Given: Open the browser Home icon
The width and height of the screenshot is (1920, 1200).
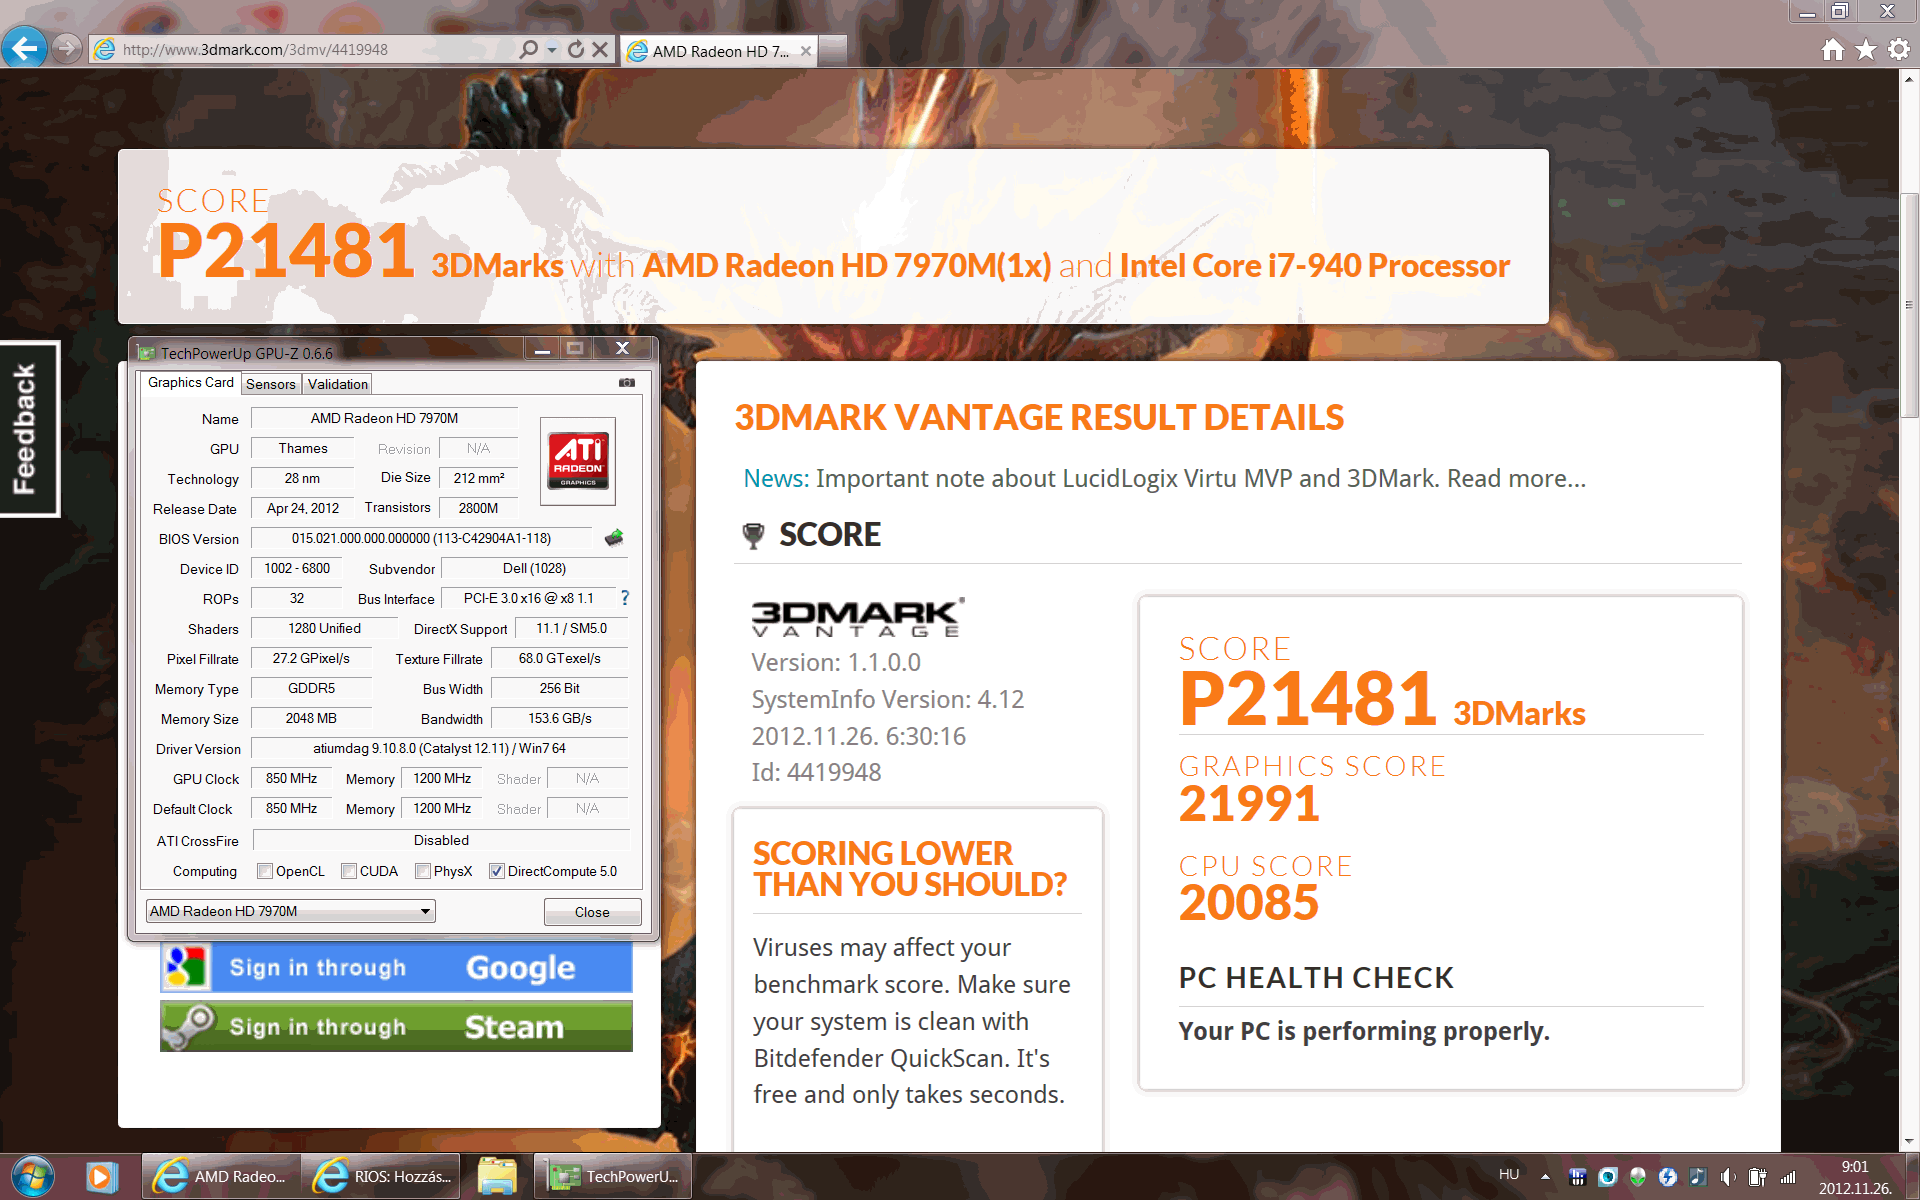Looking at the screenshot, I should point(1832,50).
